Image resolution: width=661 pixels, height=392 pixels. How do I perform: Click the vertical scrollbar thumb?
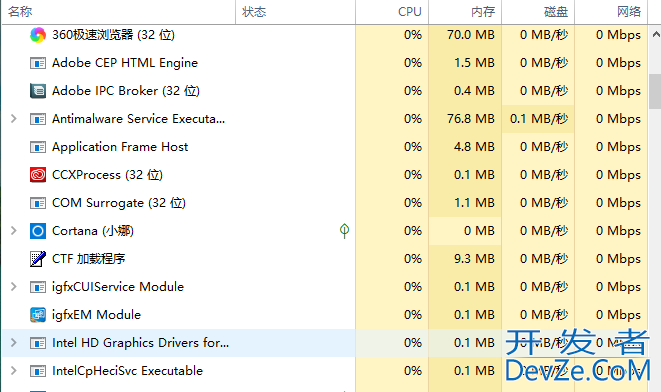click(x=655, y=91)
